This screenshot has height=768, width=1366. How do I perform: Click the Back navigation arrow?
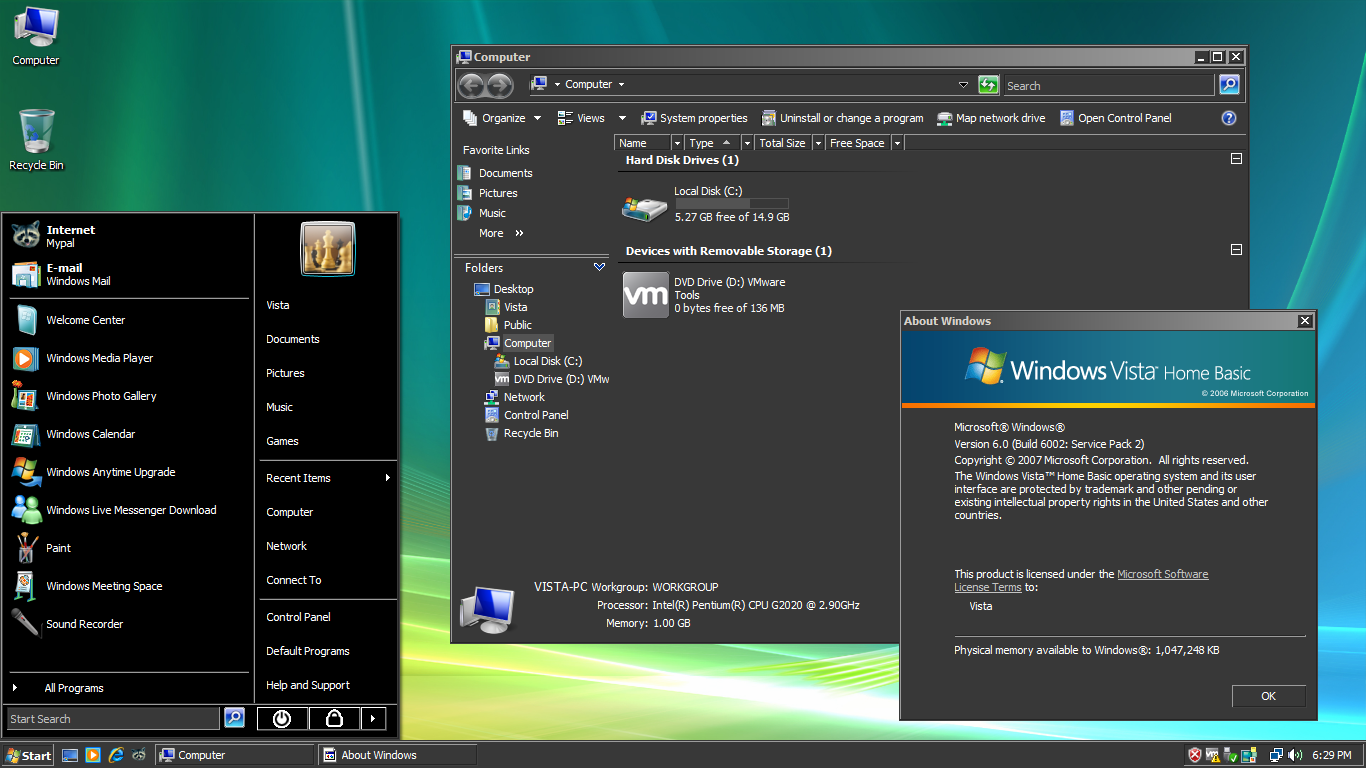pos(471,85)
